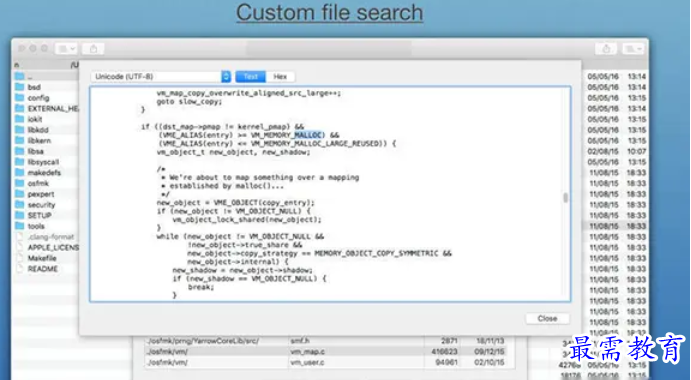
Task: Click the left share toolbar icon
Action: coord(93,48)
